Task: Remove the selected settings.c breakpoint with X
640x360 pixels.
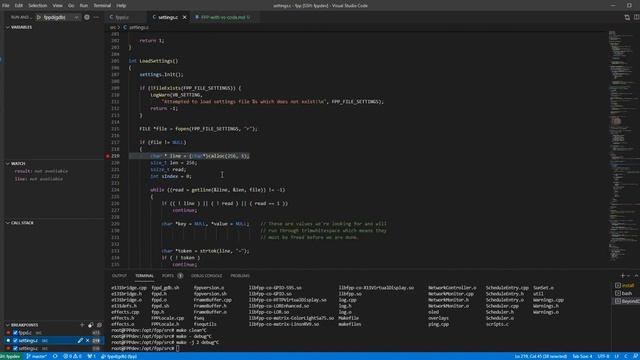Action: (87, 340)
